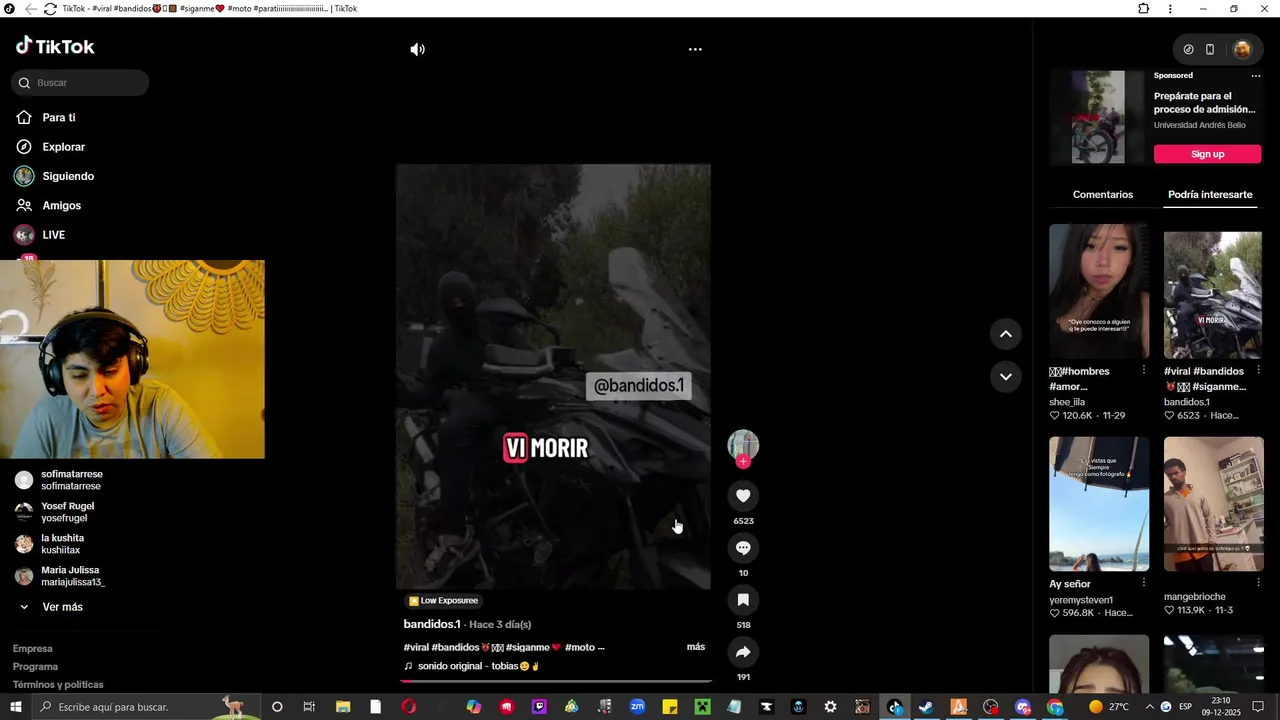This screenshot has height=720, width=1280.
Task: Open Task View in the taskbar
Action: (x=309, y=707)
